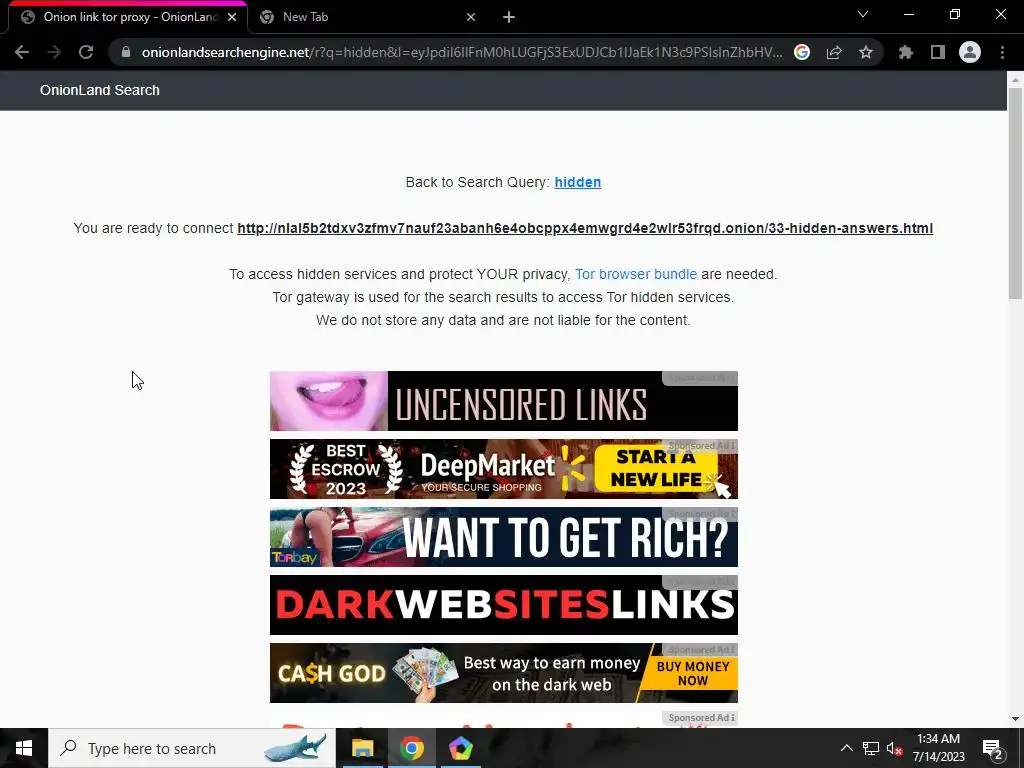
Task: View site information via lock icon
Action: 126,52
